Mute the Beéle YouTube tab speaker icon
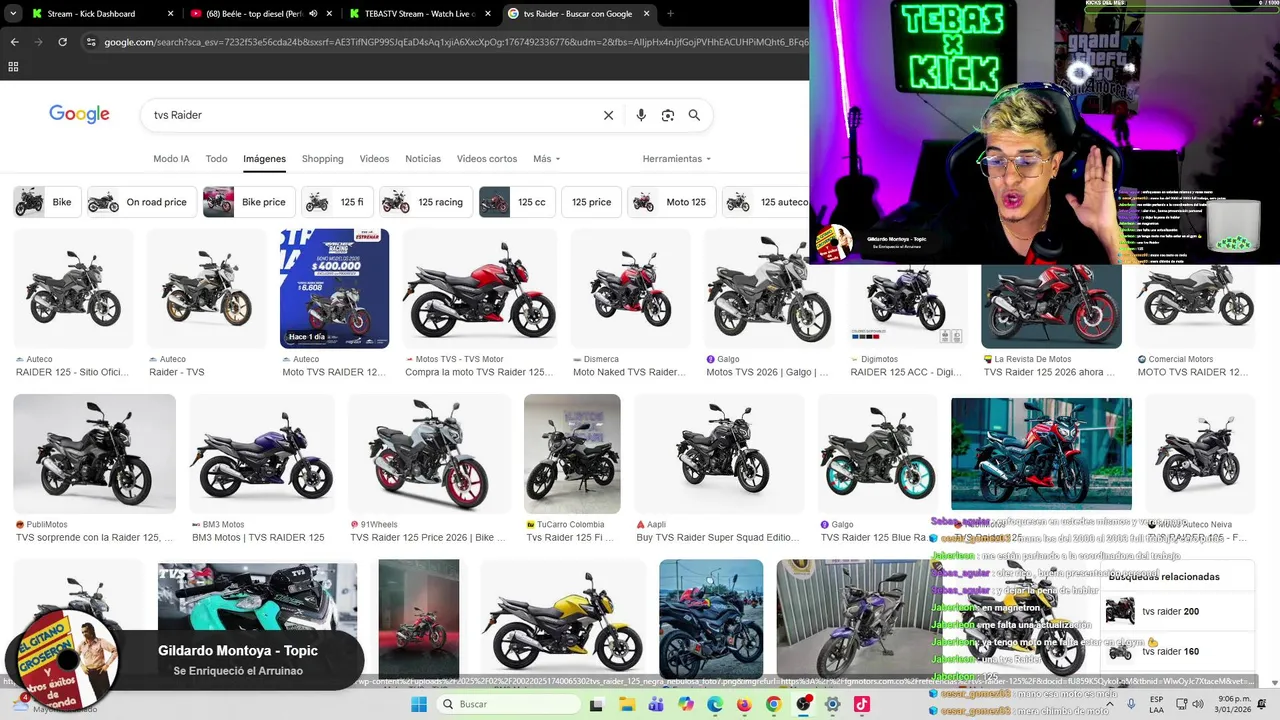This screenshot has height=720, width=1280. pos(313,14)
